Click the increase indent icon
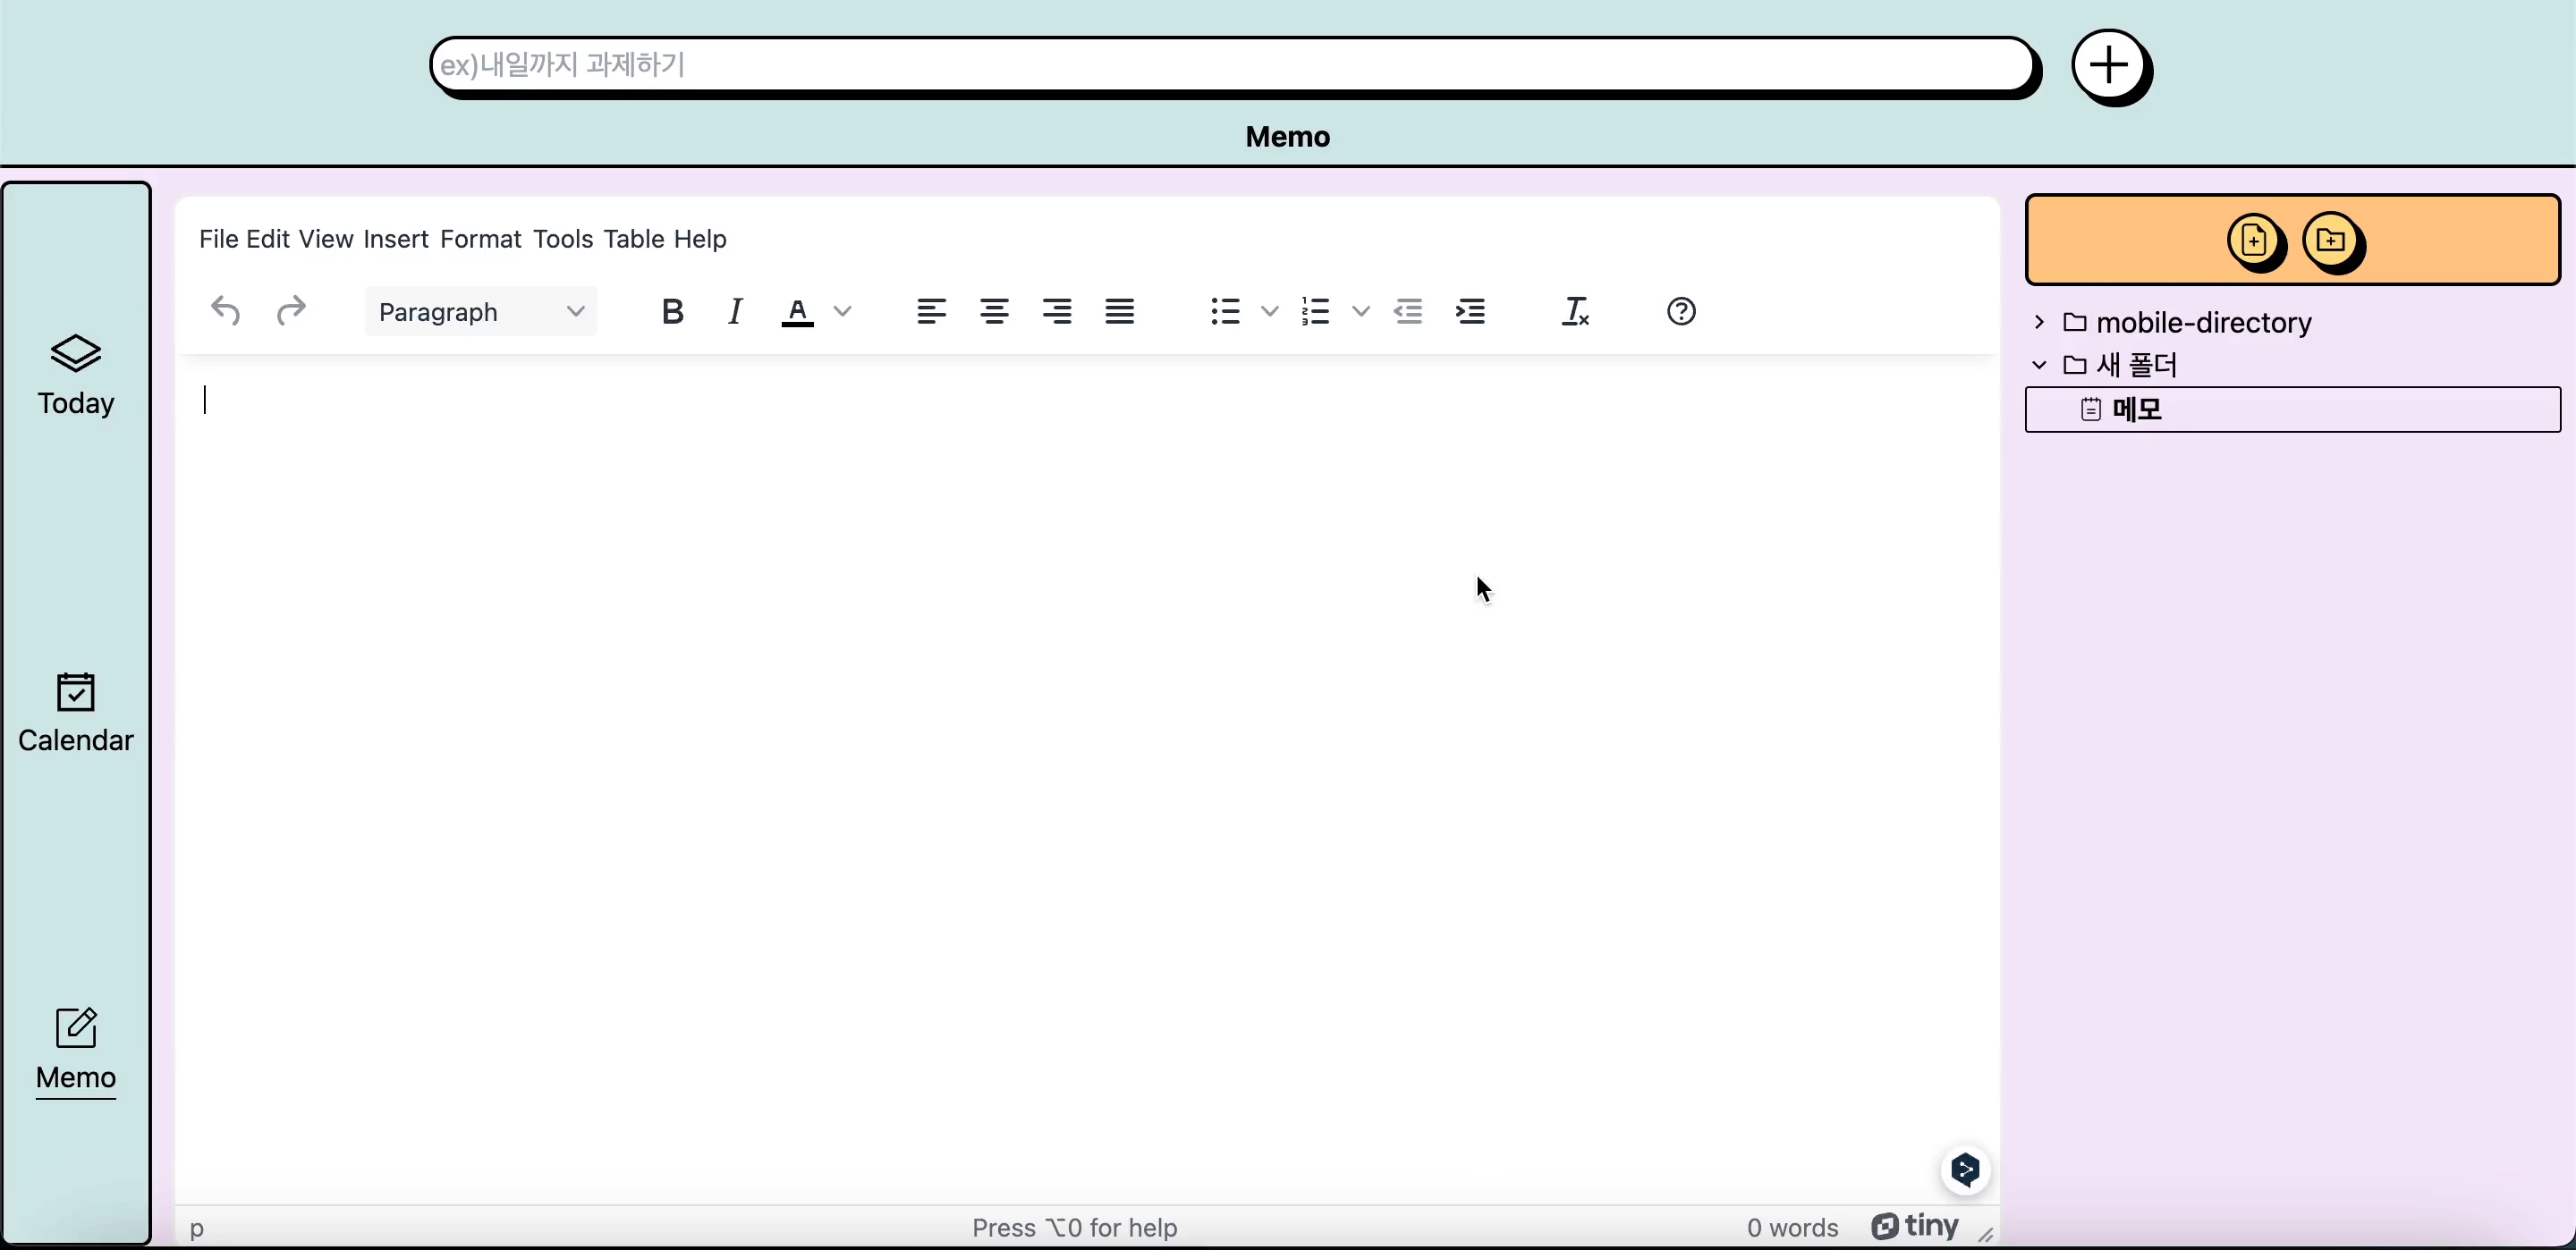 pyautogui.click(x=1471, y=312)
